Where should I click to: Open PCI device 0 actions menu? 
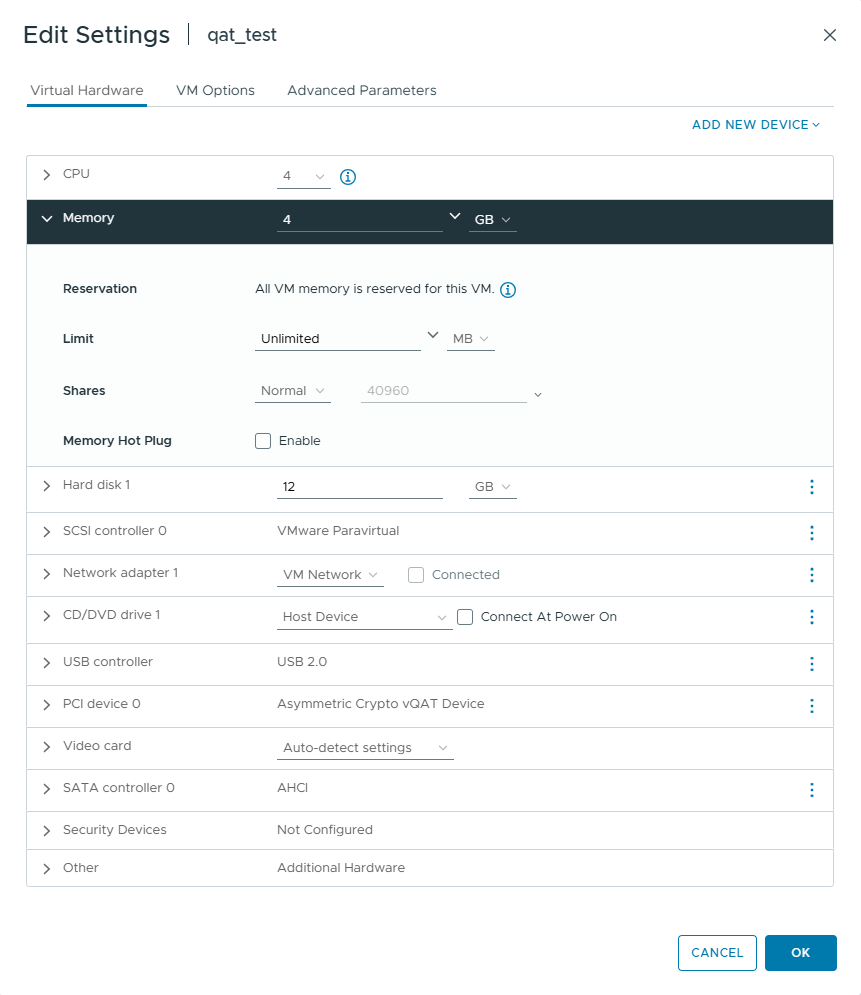click(811, 706)
